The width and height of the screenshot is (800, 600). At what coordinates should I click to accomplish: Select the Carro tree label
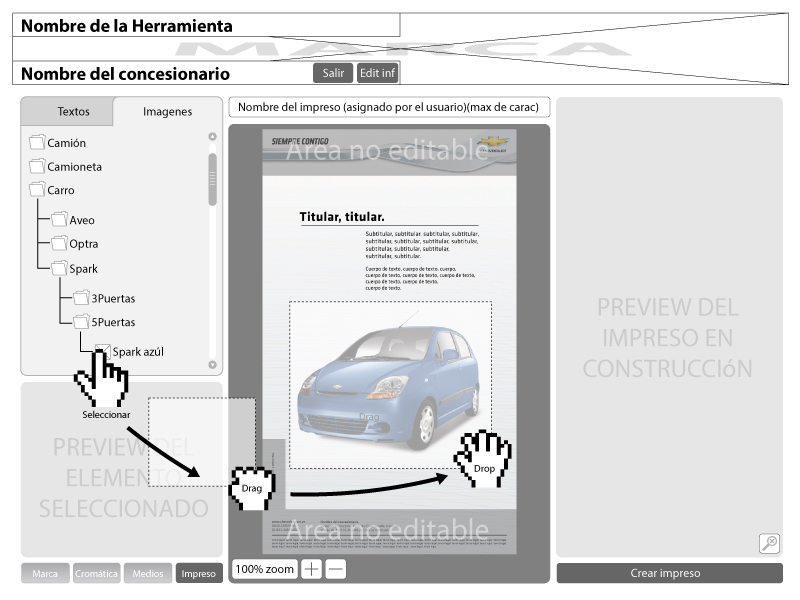coord(61,190)
